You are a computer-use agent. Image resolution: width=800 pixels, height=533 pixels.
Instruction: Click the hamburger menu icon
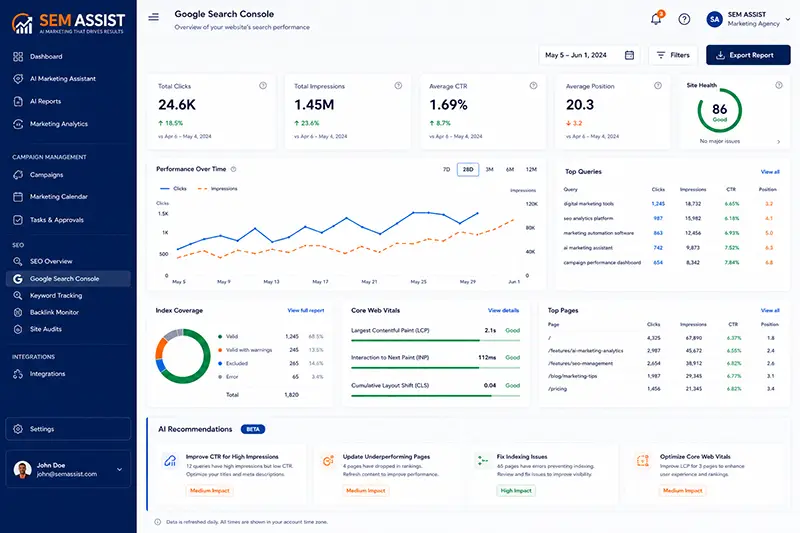(153, 17)
